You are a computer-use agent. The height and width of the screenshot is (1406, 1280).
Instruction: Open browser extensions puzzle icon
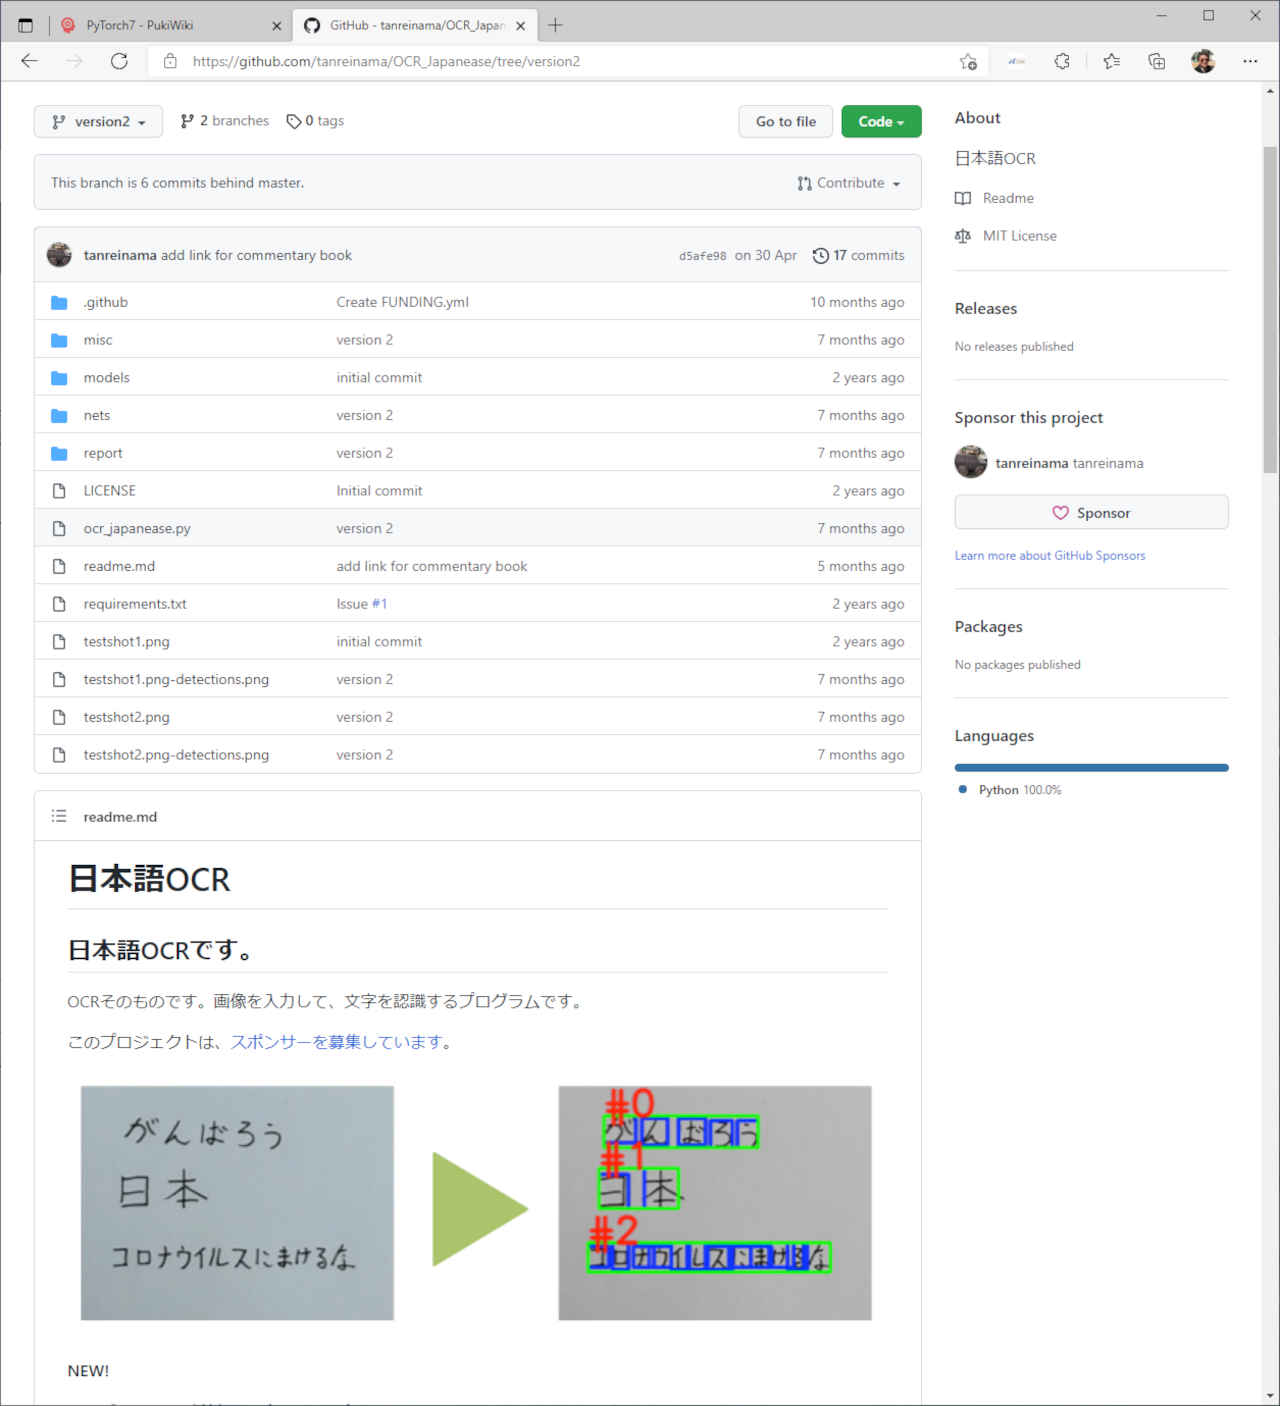[1062, 61]
